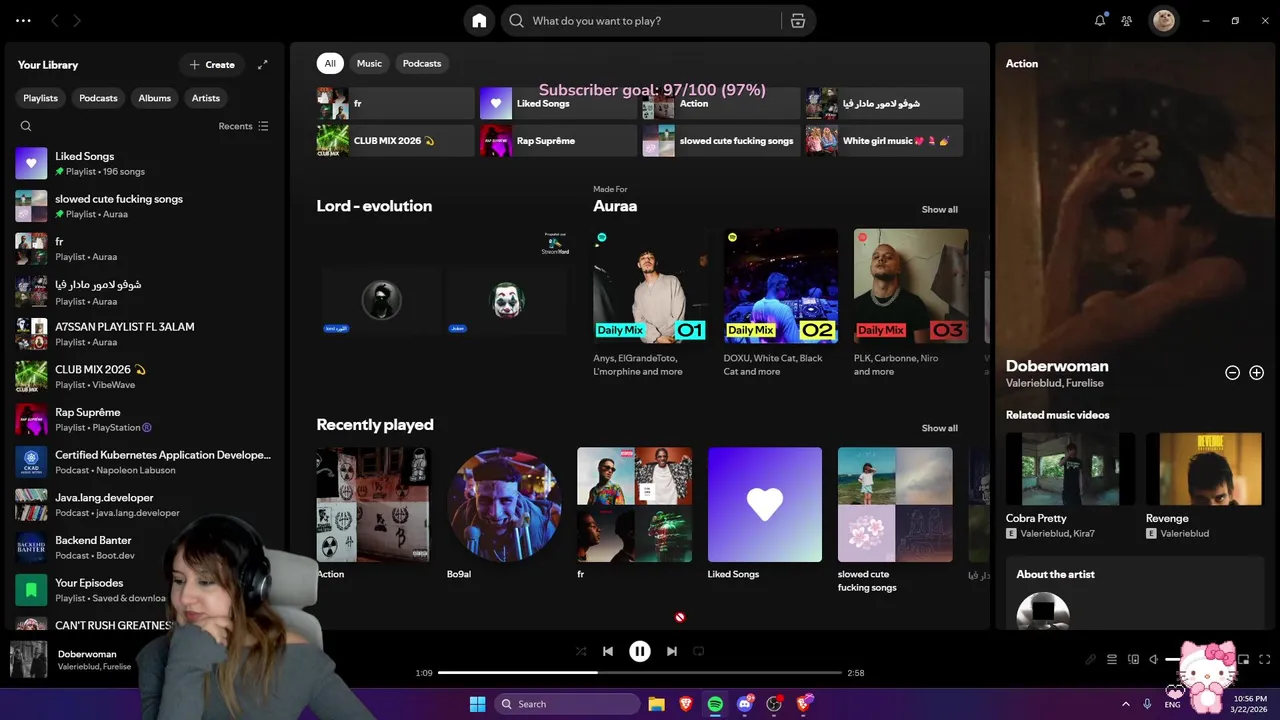1280x720 pixels.
Task: Skip to the next track
Action: (x=672, y=651)
